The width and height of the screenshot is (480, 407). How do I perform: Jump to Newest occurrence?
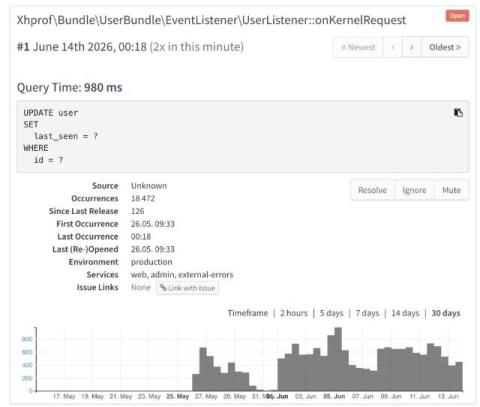(358, 47)
